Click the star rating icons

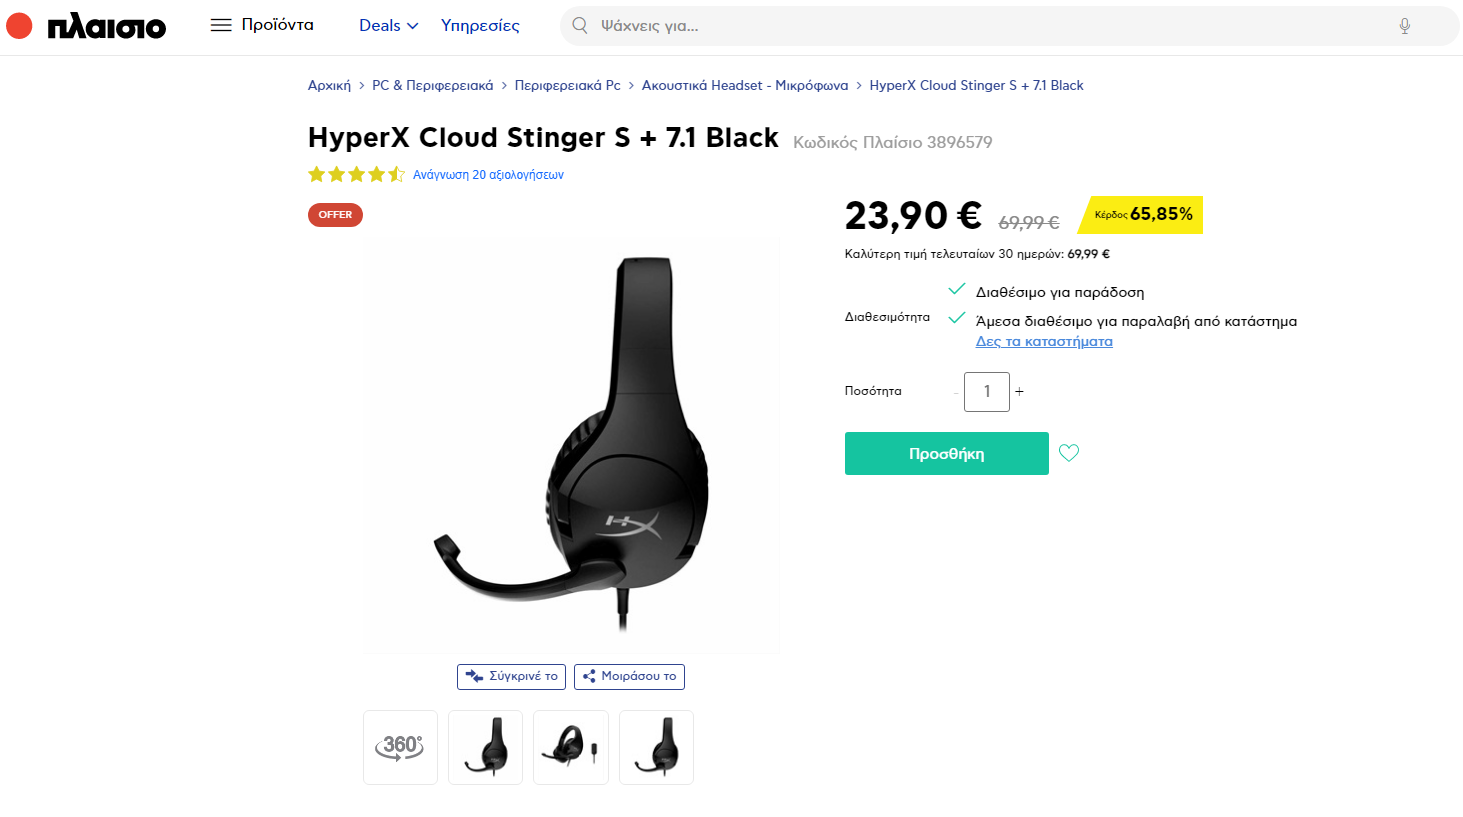pyautogui.click(x=356, y=175)
